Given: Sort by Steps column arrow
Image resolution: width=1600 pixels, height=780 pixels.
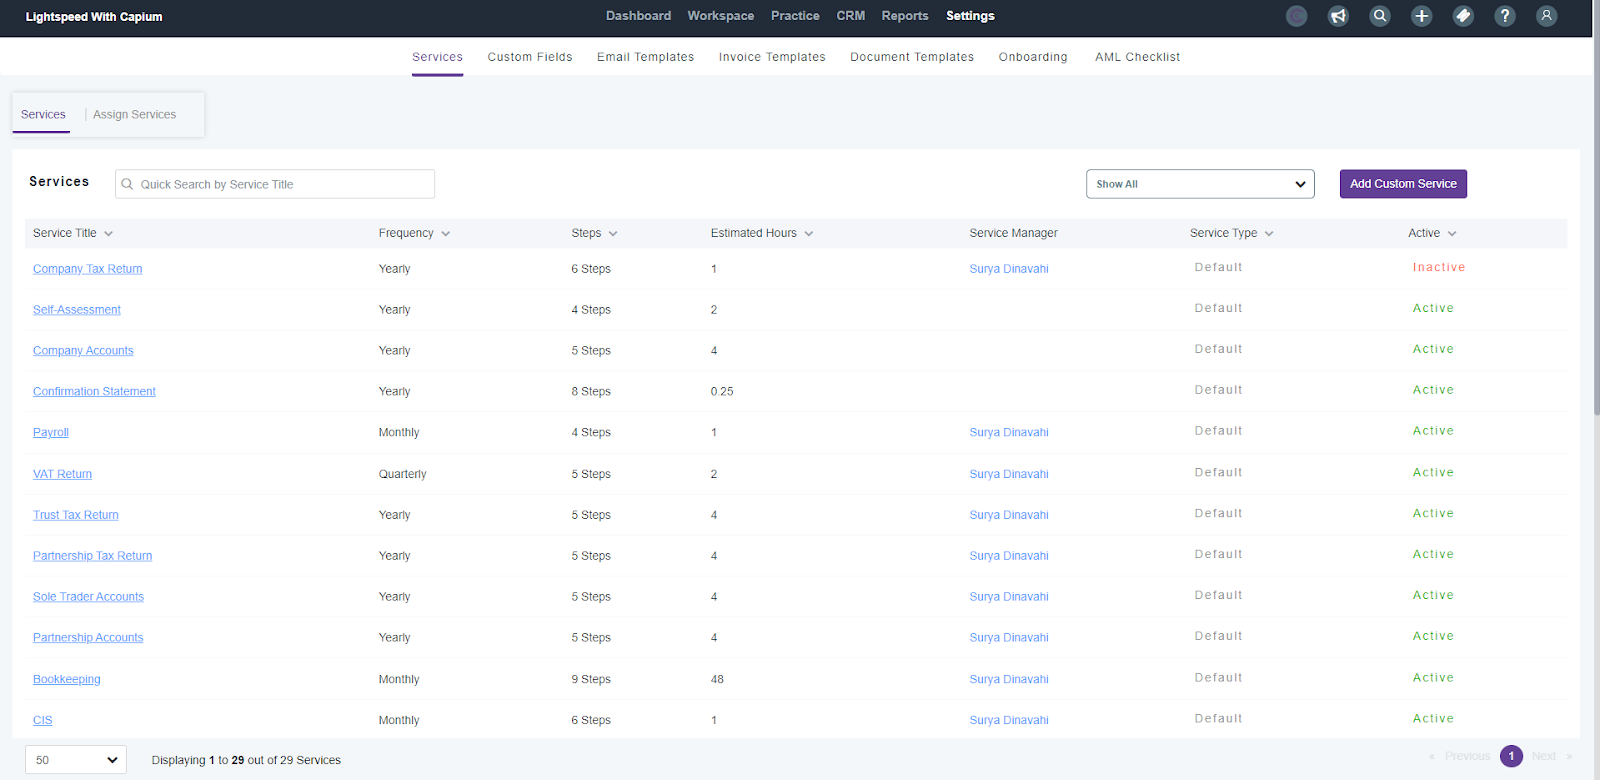Looking at the screenshot, I should coord(613,234).
